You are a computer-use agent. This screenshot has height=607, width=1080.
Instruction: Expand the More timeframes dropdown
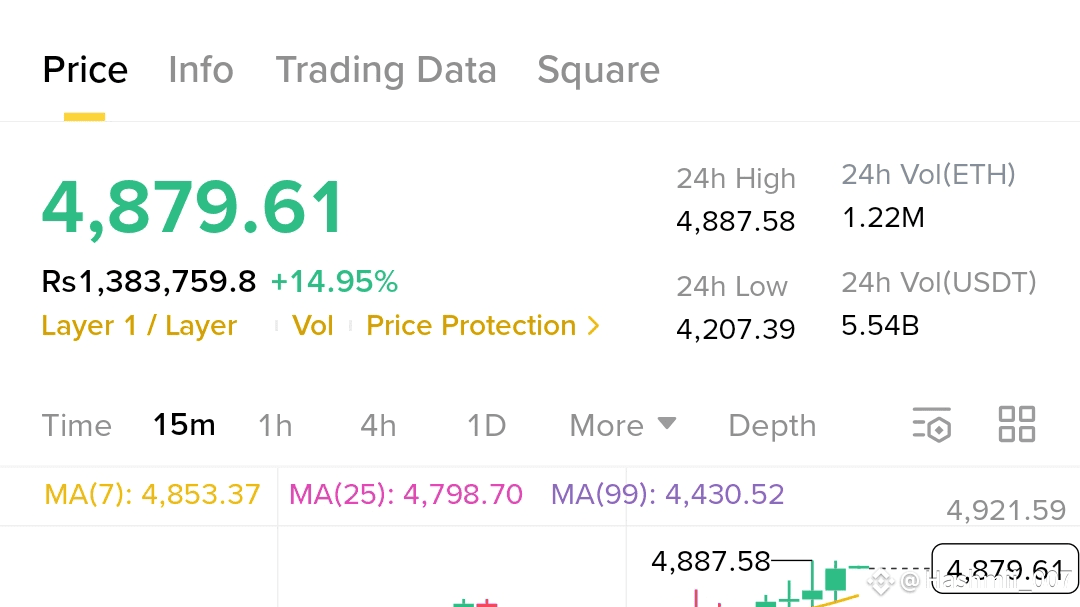[622, 425]
